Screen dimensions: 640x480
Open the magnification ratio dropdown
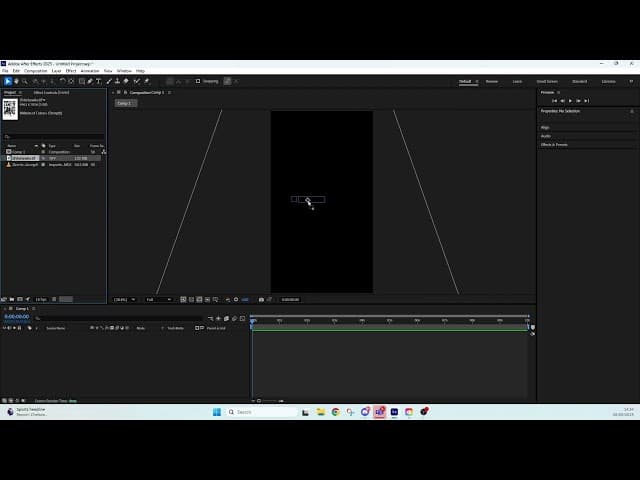pos(124,299)
